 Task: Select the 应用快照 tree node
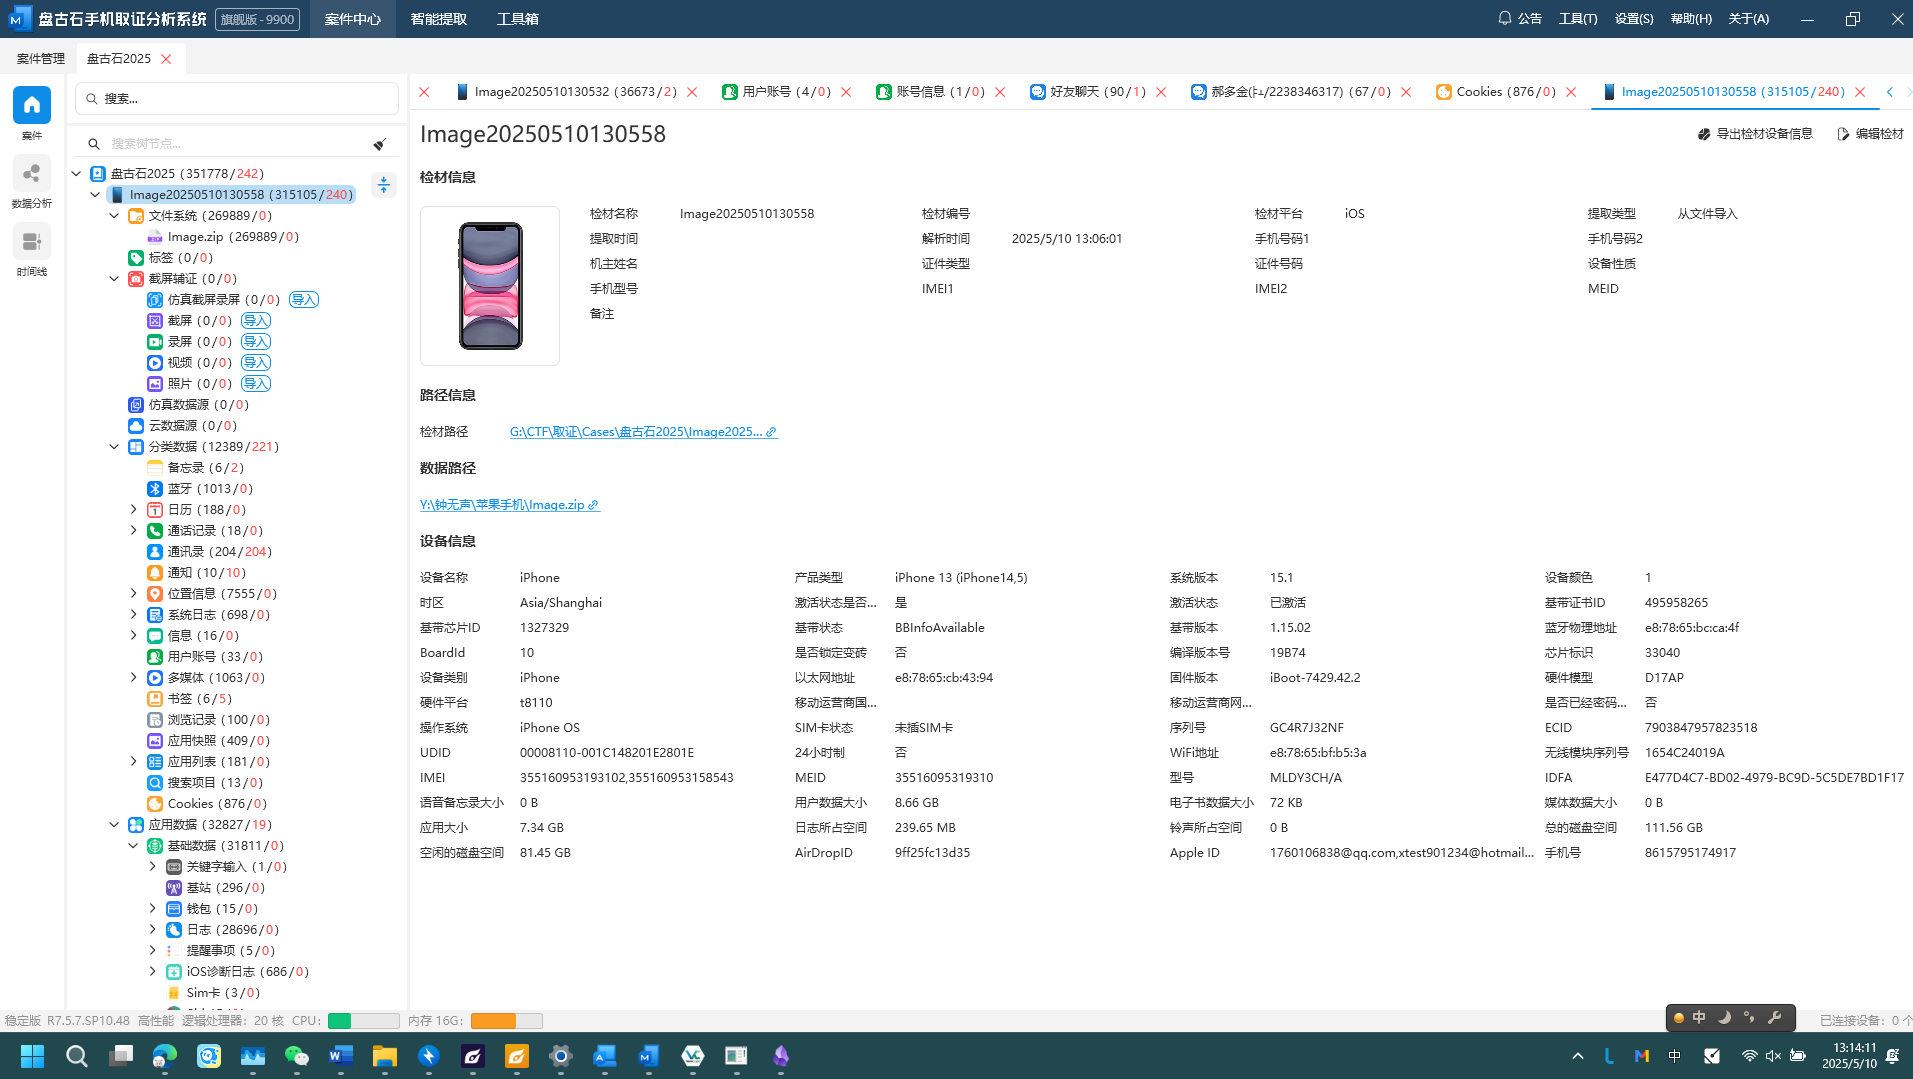point(208,741)
